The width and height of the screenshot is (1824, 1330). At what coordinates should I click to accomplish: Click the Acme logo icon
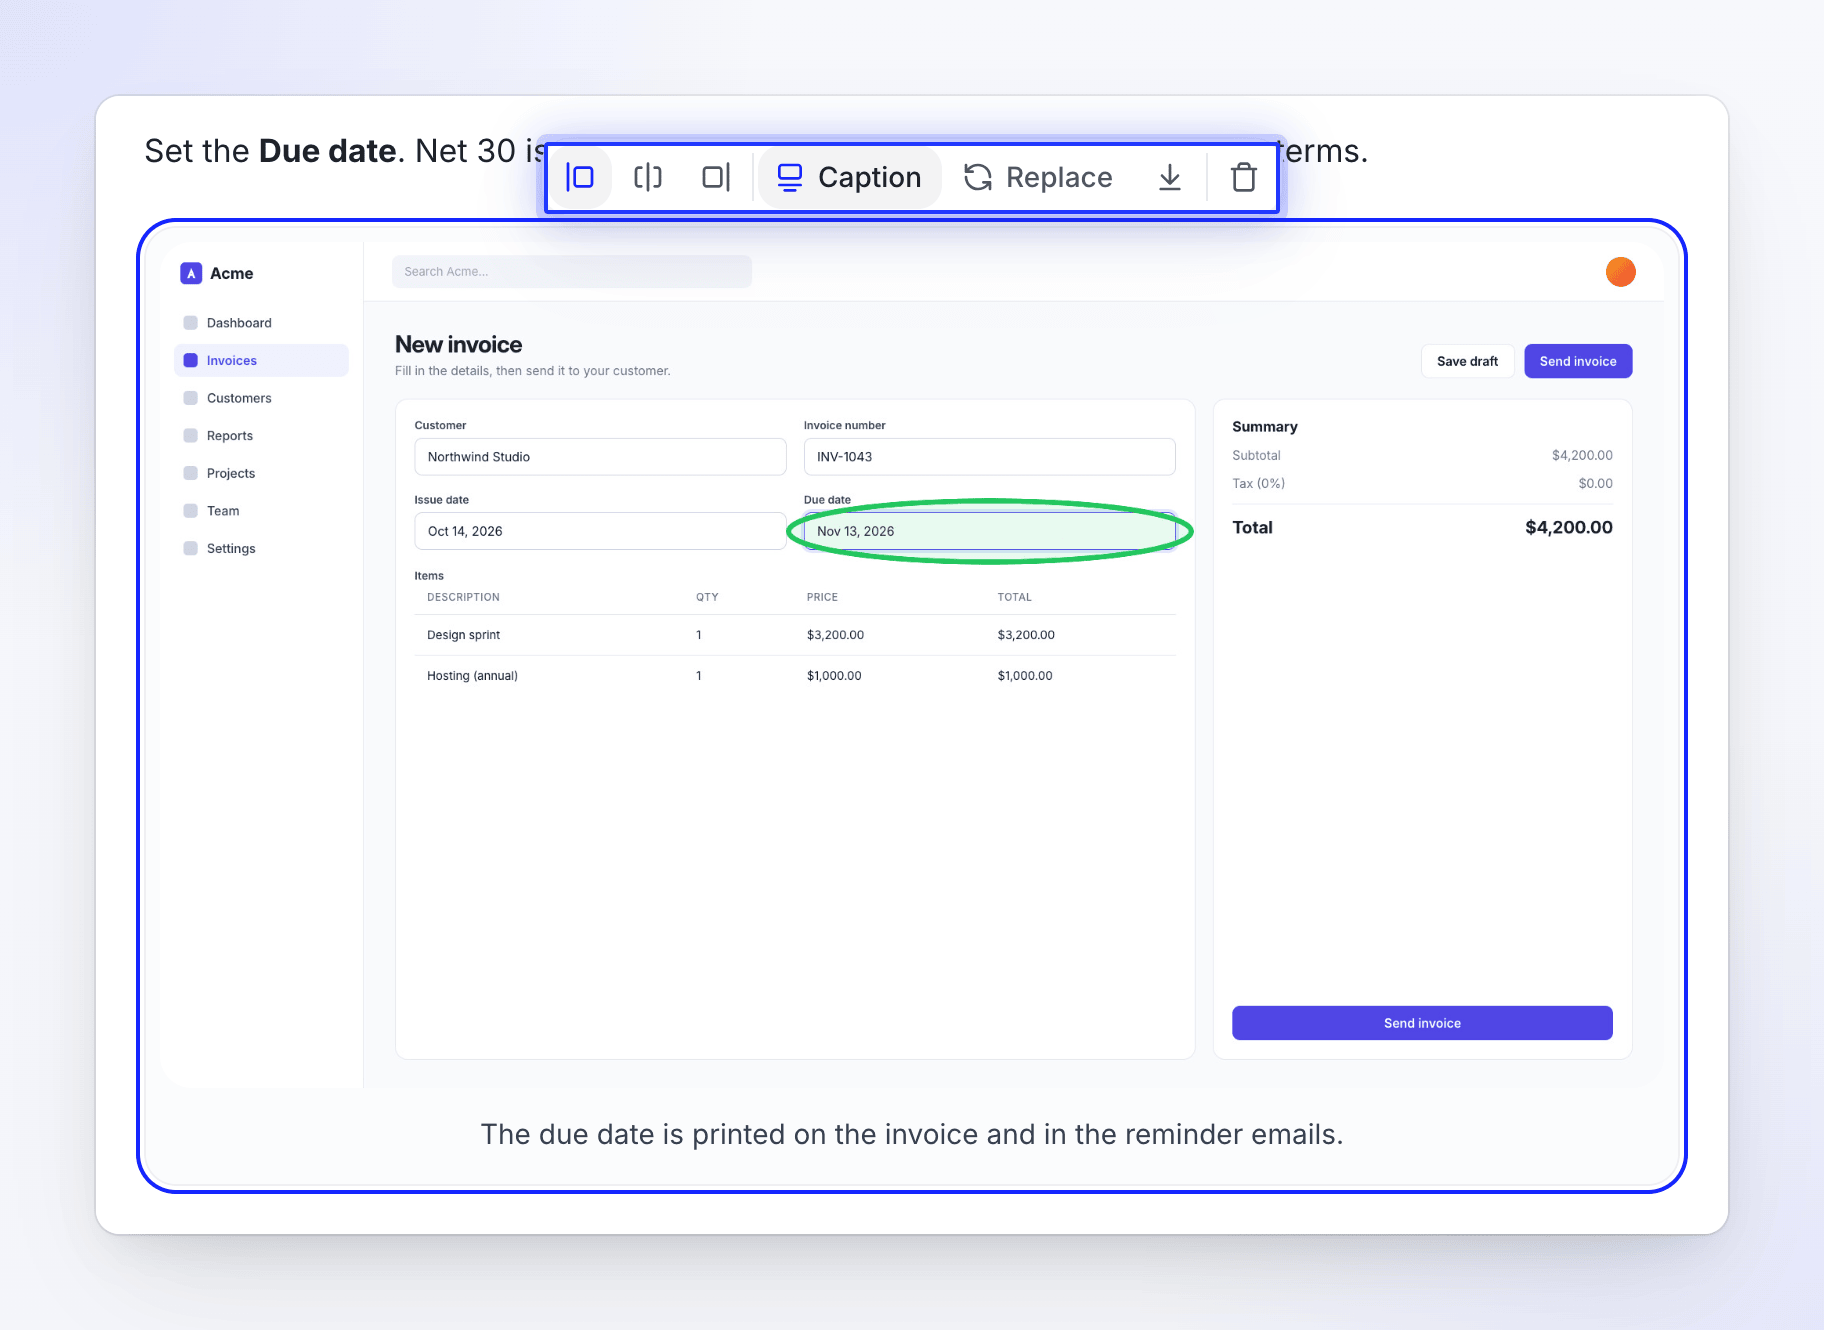(x=191, y=273)
